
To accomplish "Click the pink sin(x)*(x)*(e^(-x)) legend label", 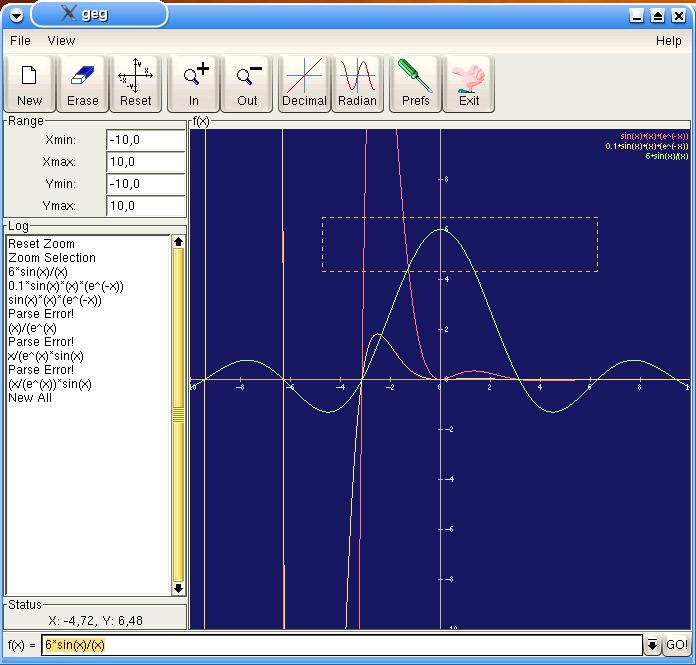I will [x=654, y=136].
